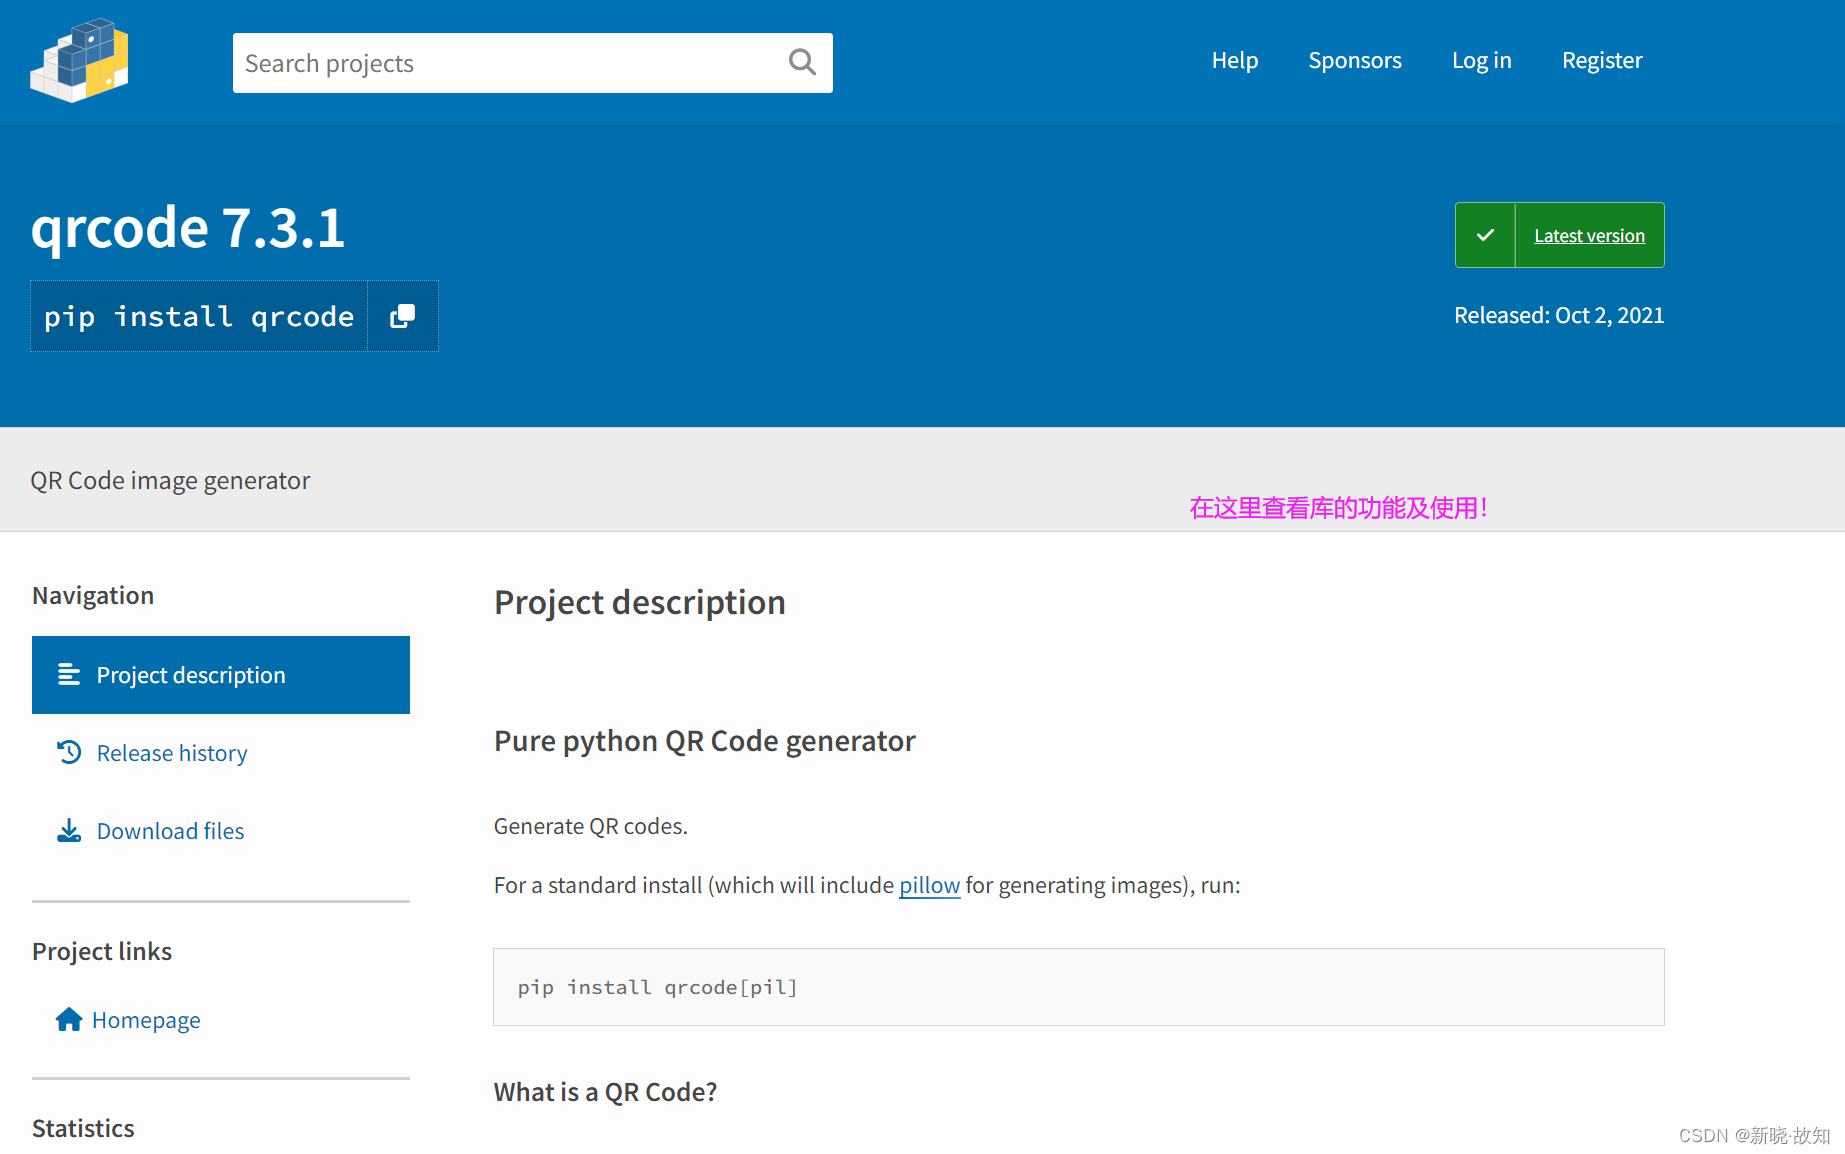Visit the project Homepage link
1845x1154 pixels.
pyautogui.click(x=146, y=1020)
